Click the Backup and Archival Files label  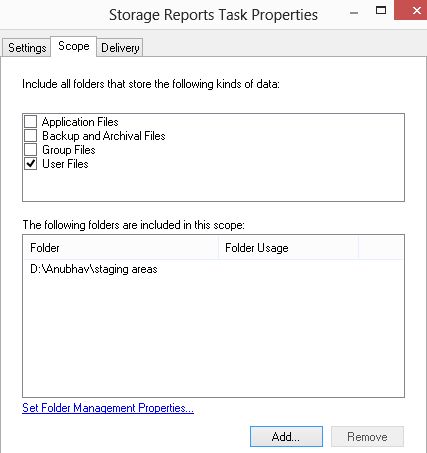click(x=104, y=136)
